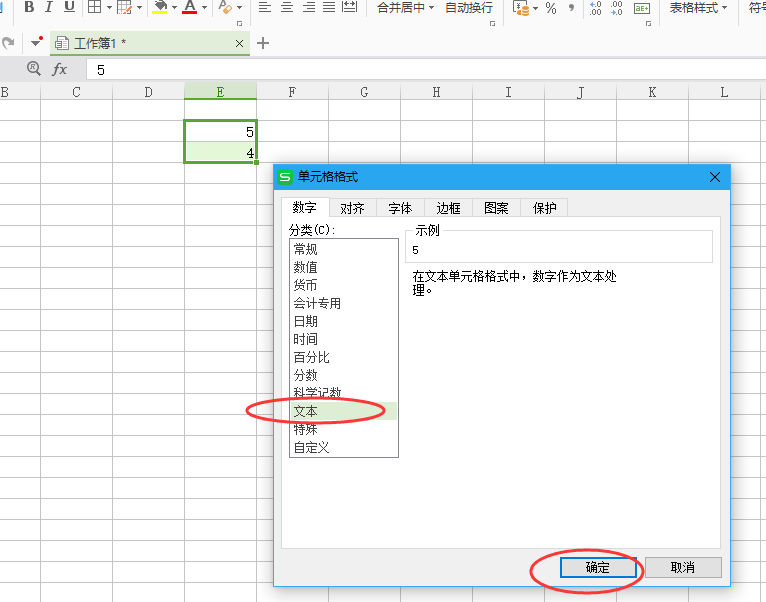Click the zoom magnifier icon by formula bar
The height and width of the screenshot is (602, 766).
click(x=33, y=68)
